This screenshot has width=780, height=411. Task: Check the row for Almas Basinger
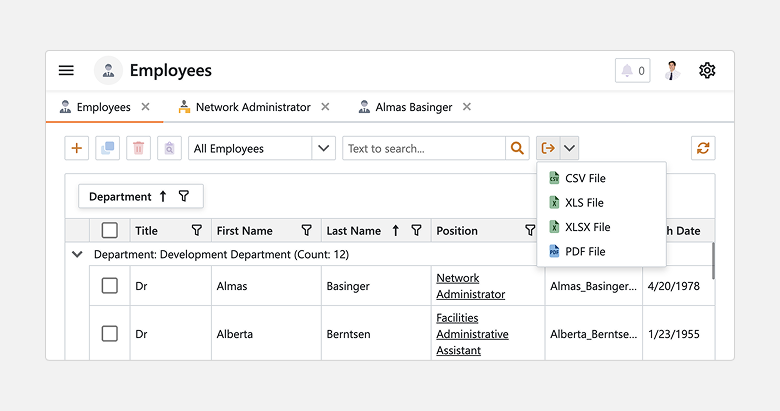coord(110,286)
